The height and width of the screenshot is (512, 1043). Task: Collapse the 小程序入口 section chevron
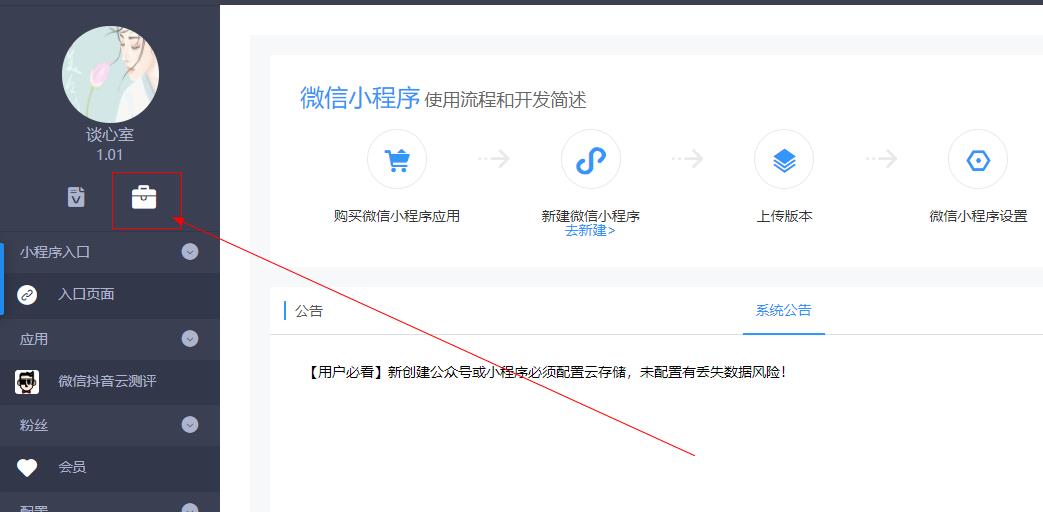click(x=190, y=252)
